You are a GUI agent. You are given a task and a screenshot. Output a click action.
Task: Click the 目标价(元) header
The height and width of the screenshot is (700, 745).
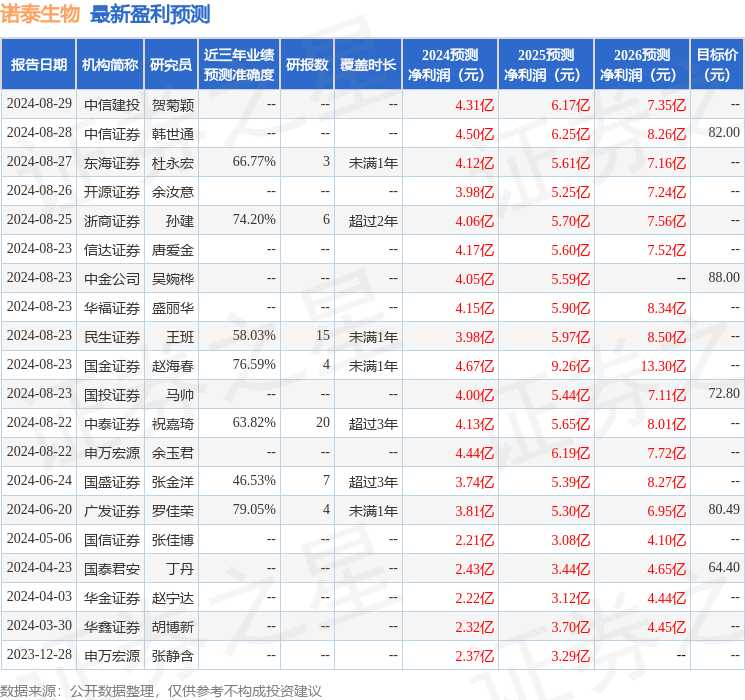coord(717,65)
